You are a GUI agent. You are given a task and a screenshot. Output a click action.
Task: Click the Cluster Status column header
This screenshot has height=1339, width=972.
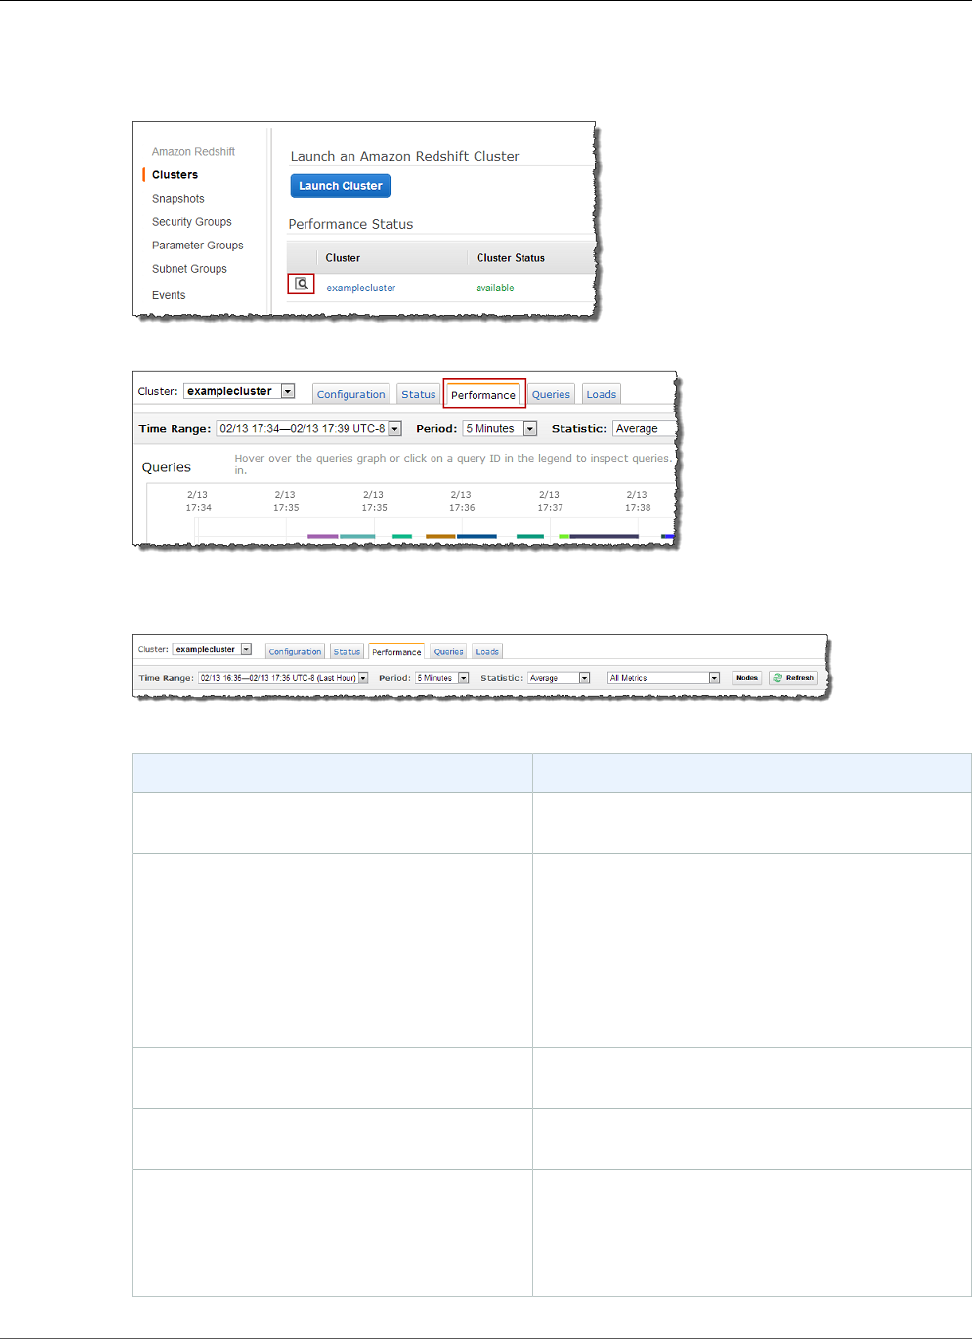(511, 258)
